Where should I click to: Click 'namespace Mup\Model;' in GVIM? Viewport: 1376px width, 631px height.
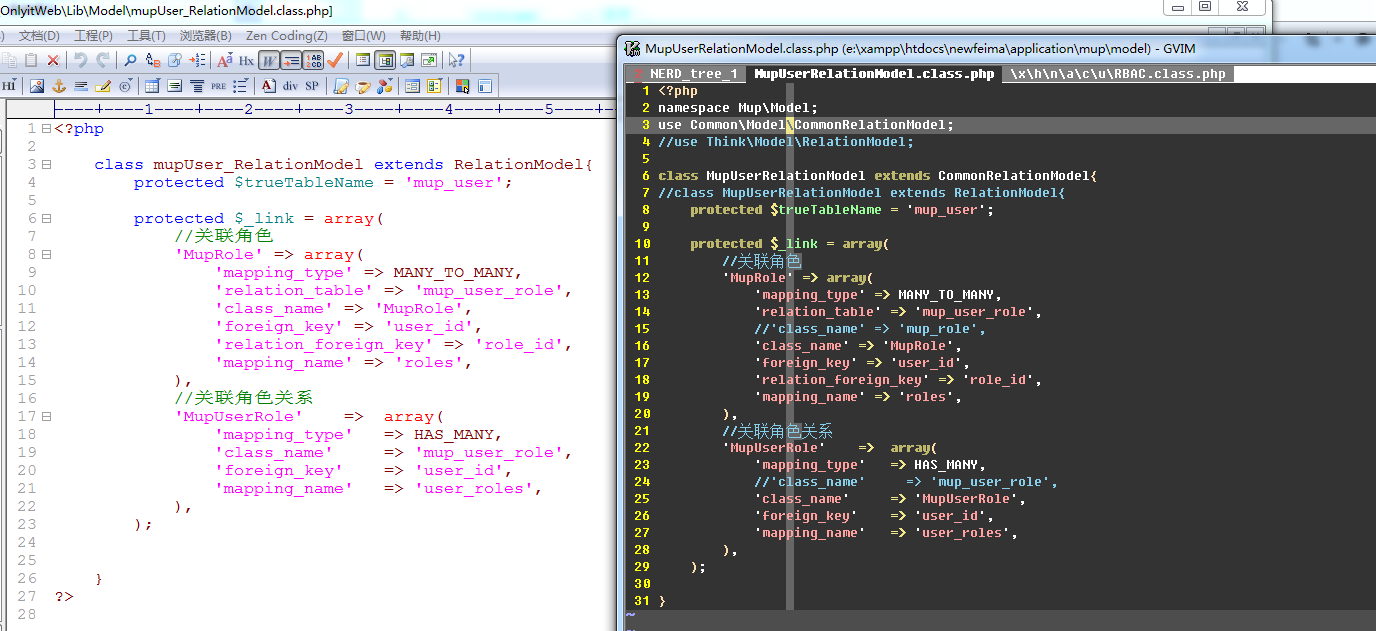738,108
